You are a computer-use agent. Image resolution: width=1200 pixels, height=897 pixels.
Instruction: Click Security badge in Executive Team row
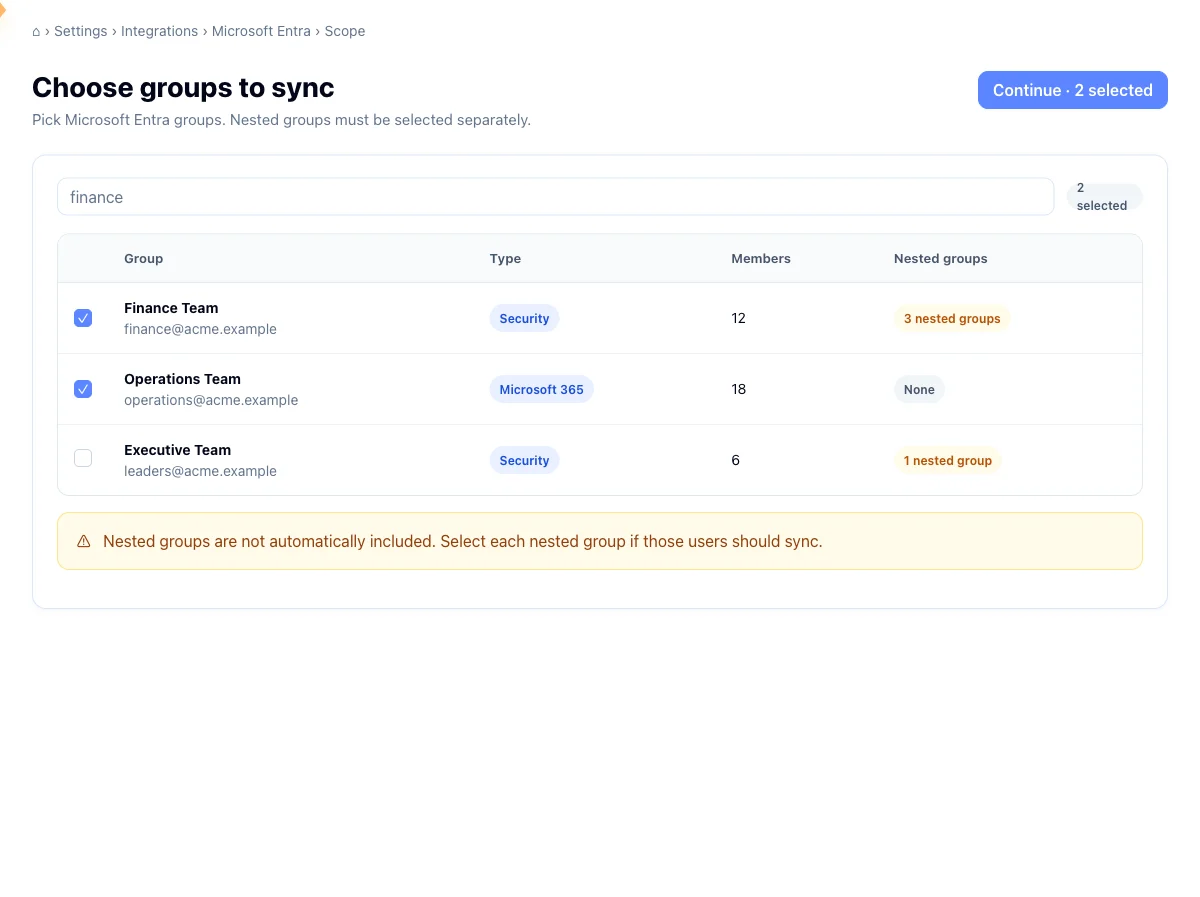524,460
